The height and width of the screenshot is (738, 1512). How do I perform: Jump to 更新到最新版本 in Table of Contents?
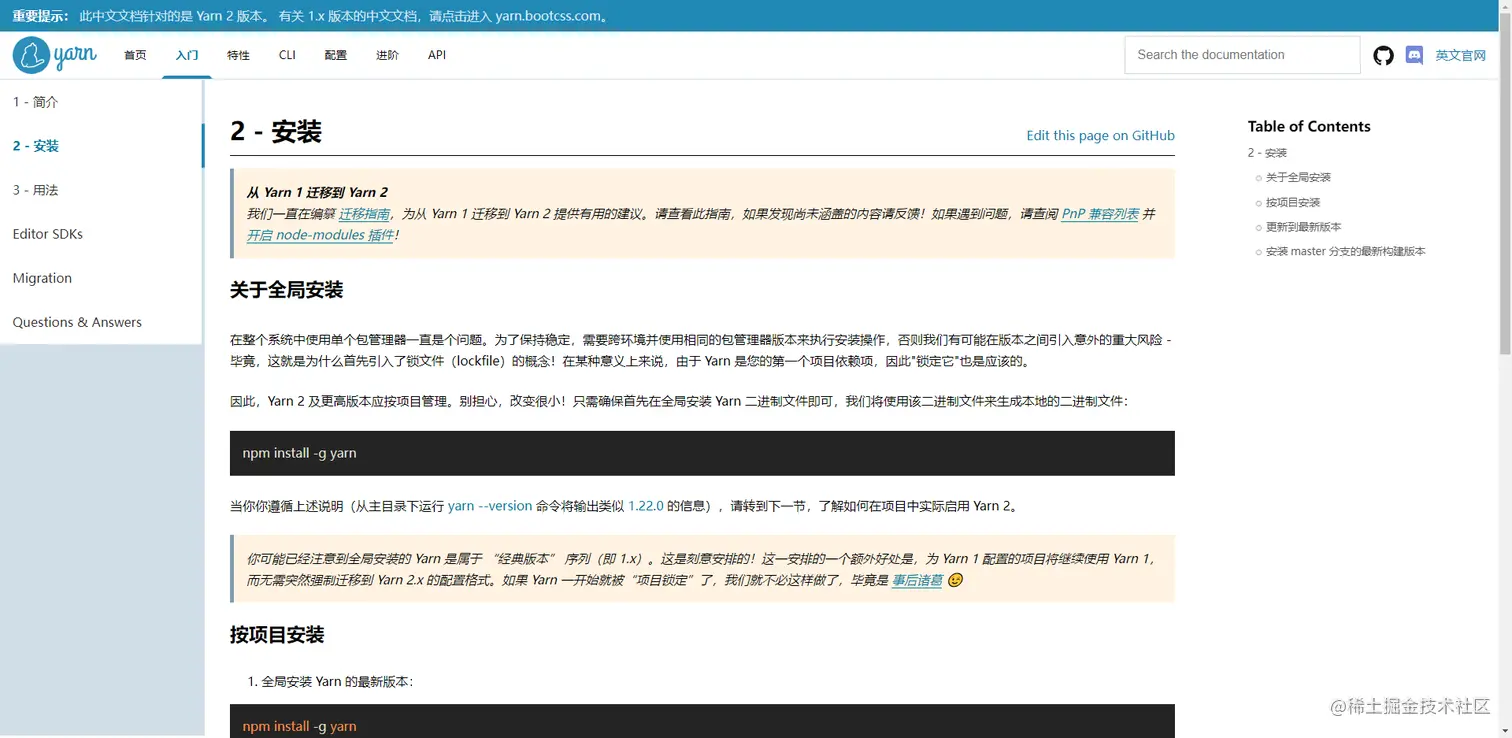click(x=1303, y=227)
